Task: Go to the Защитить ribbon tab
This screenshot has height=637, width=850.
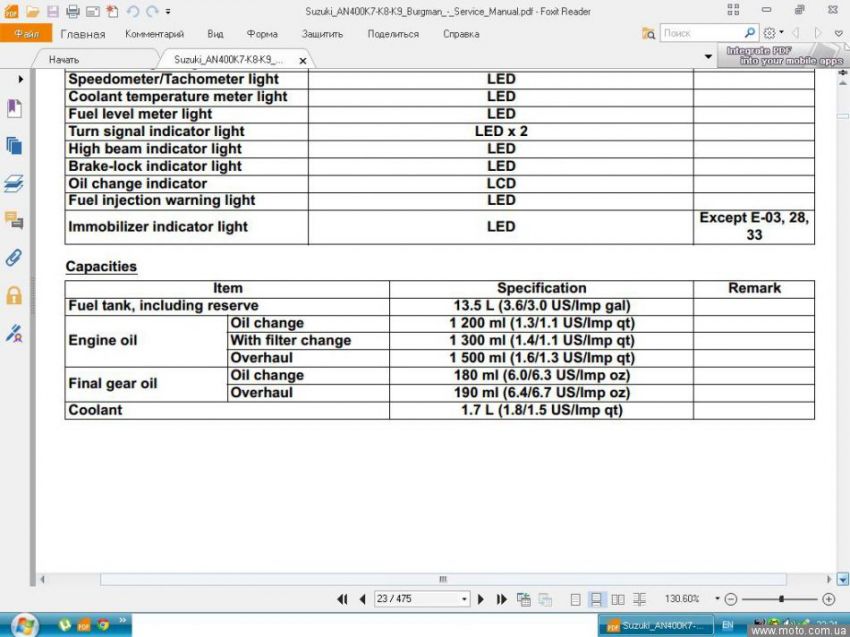Action: 323,34
